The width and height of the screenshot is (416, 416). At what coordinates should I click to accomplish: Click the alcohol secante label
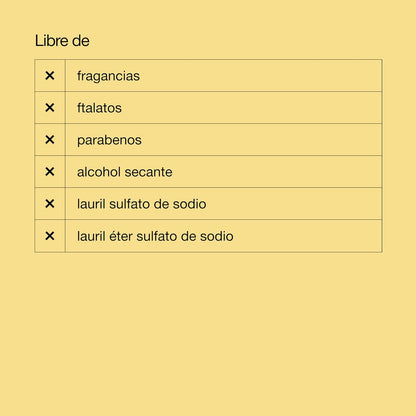pyautogui.click(x=125, y=172)
